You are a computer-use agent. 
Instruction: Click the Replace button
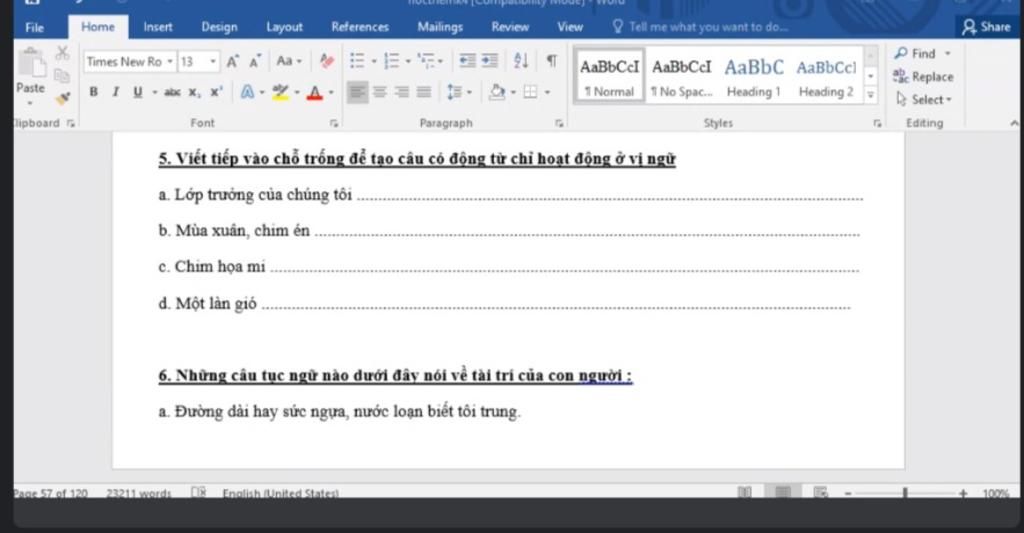coord(923,76)
